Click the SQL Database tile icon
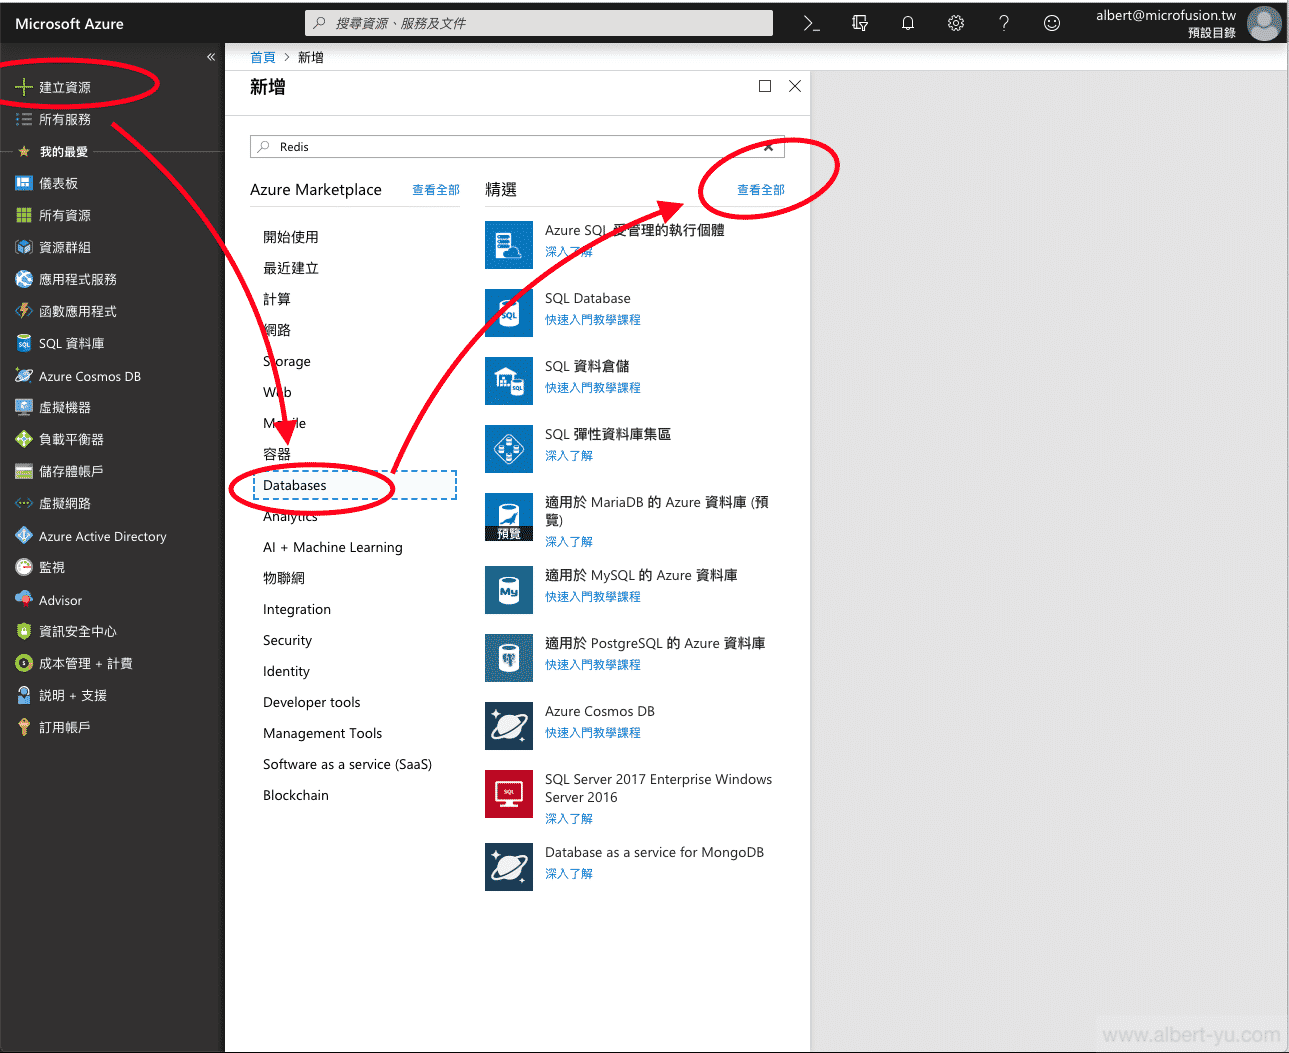 click(x=509, y=313)
